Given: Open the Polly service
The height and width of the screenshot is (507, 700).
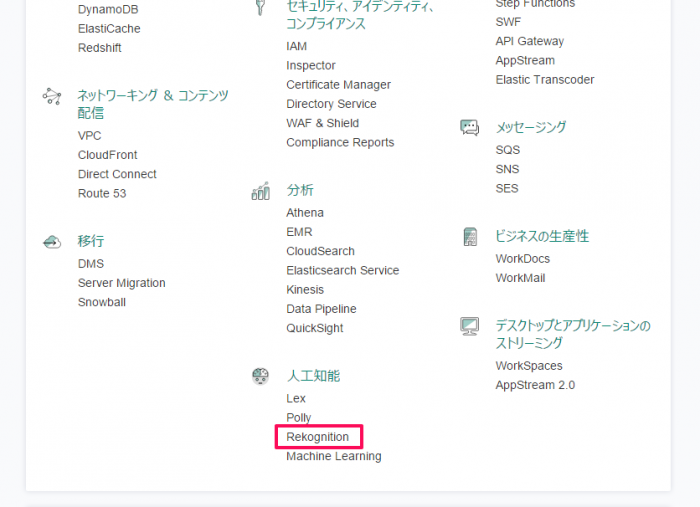Looking at the screenshot, I should (x=299, y=418).
